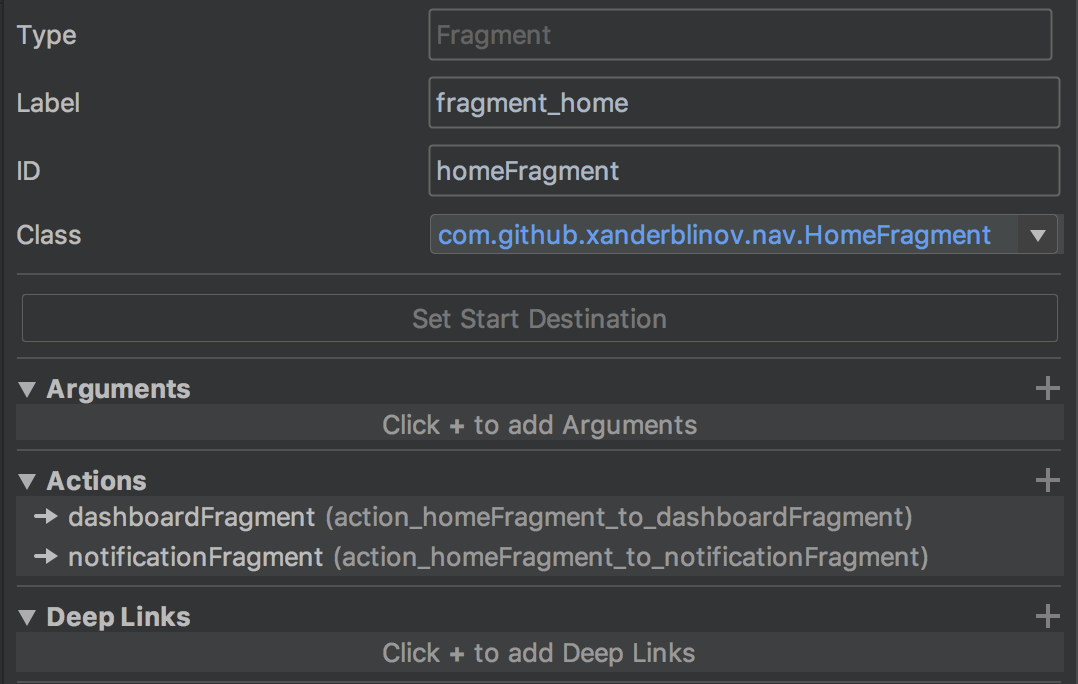The image size is (1078, 684).
Task: Click the arrow icon beside notificationFragment action
Action: [46, 557]
